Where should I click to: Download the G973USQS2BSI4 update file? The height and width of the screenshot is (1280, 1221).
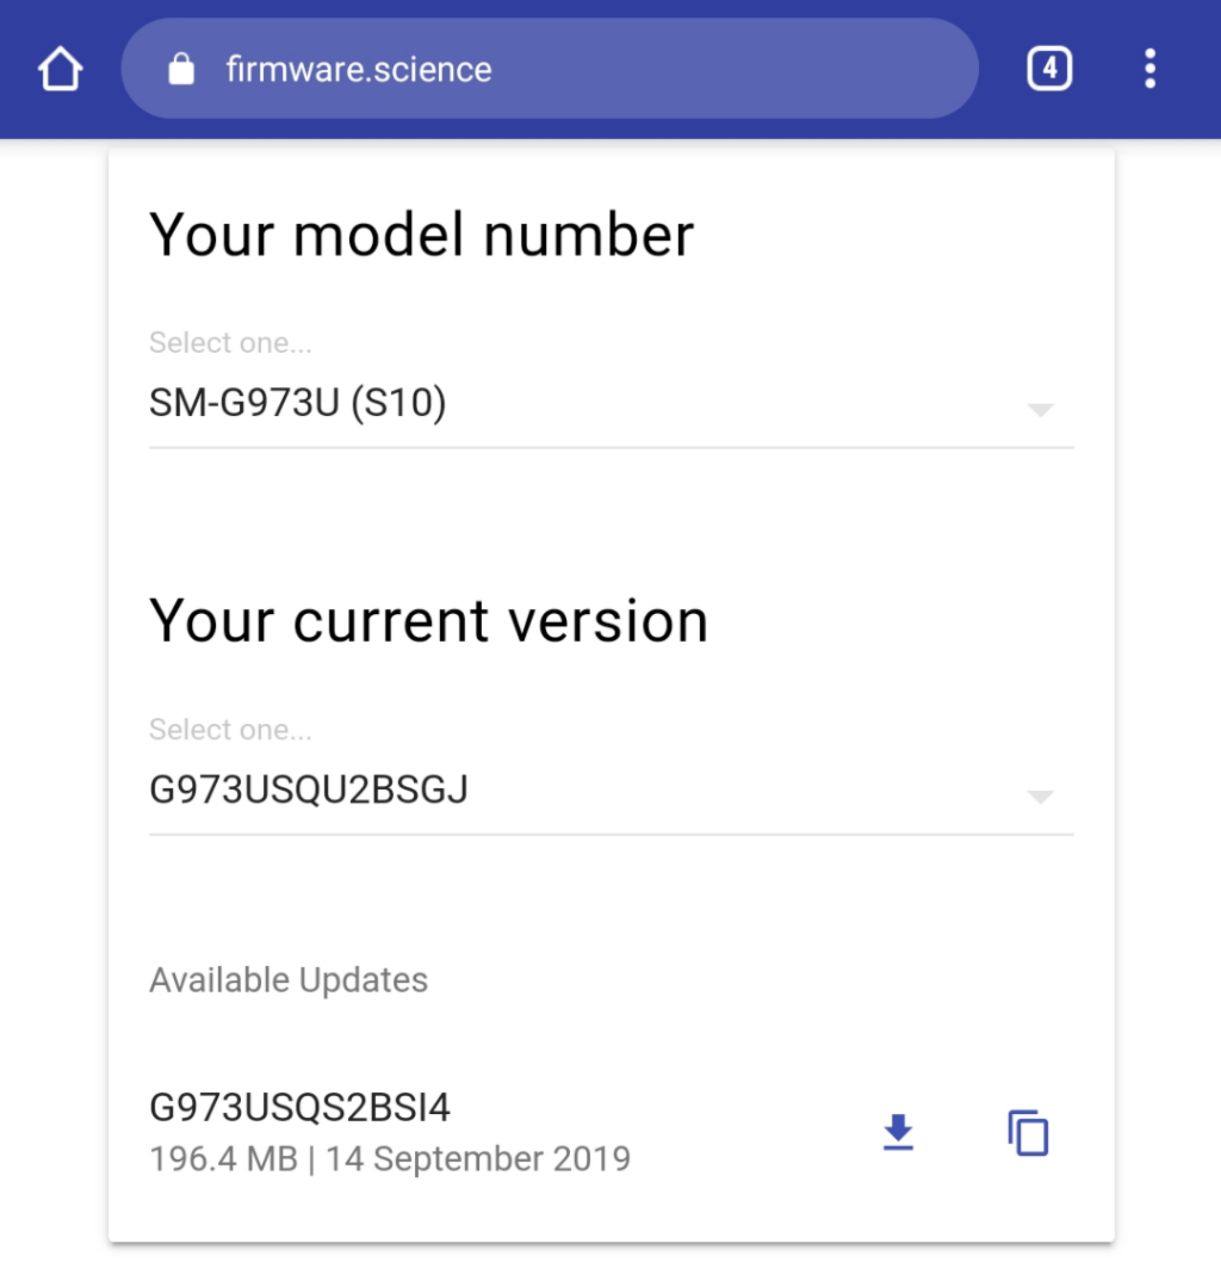898,1133
